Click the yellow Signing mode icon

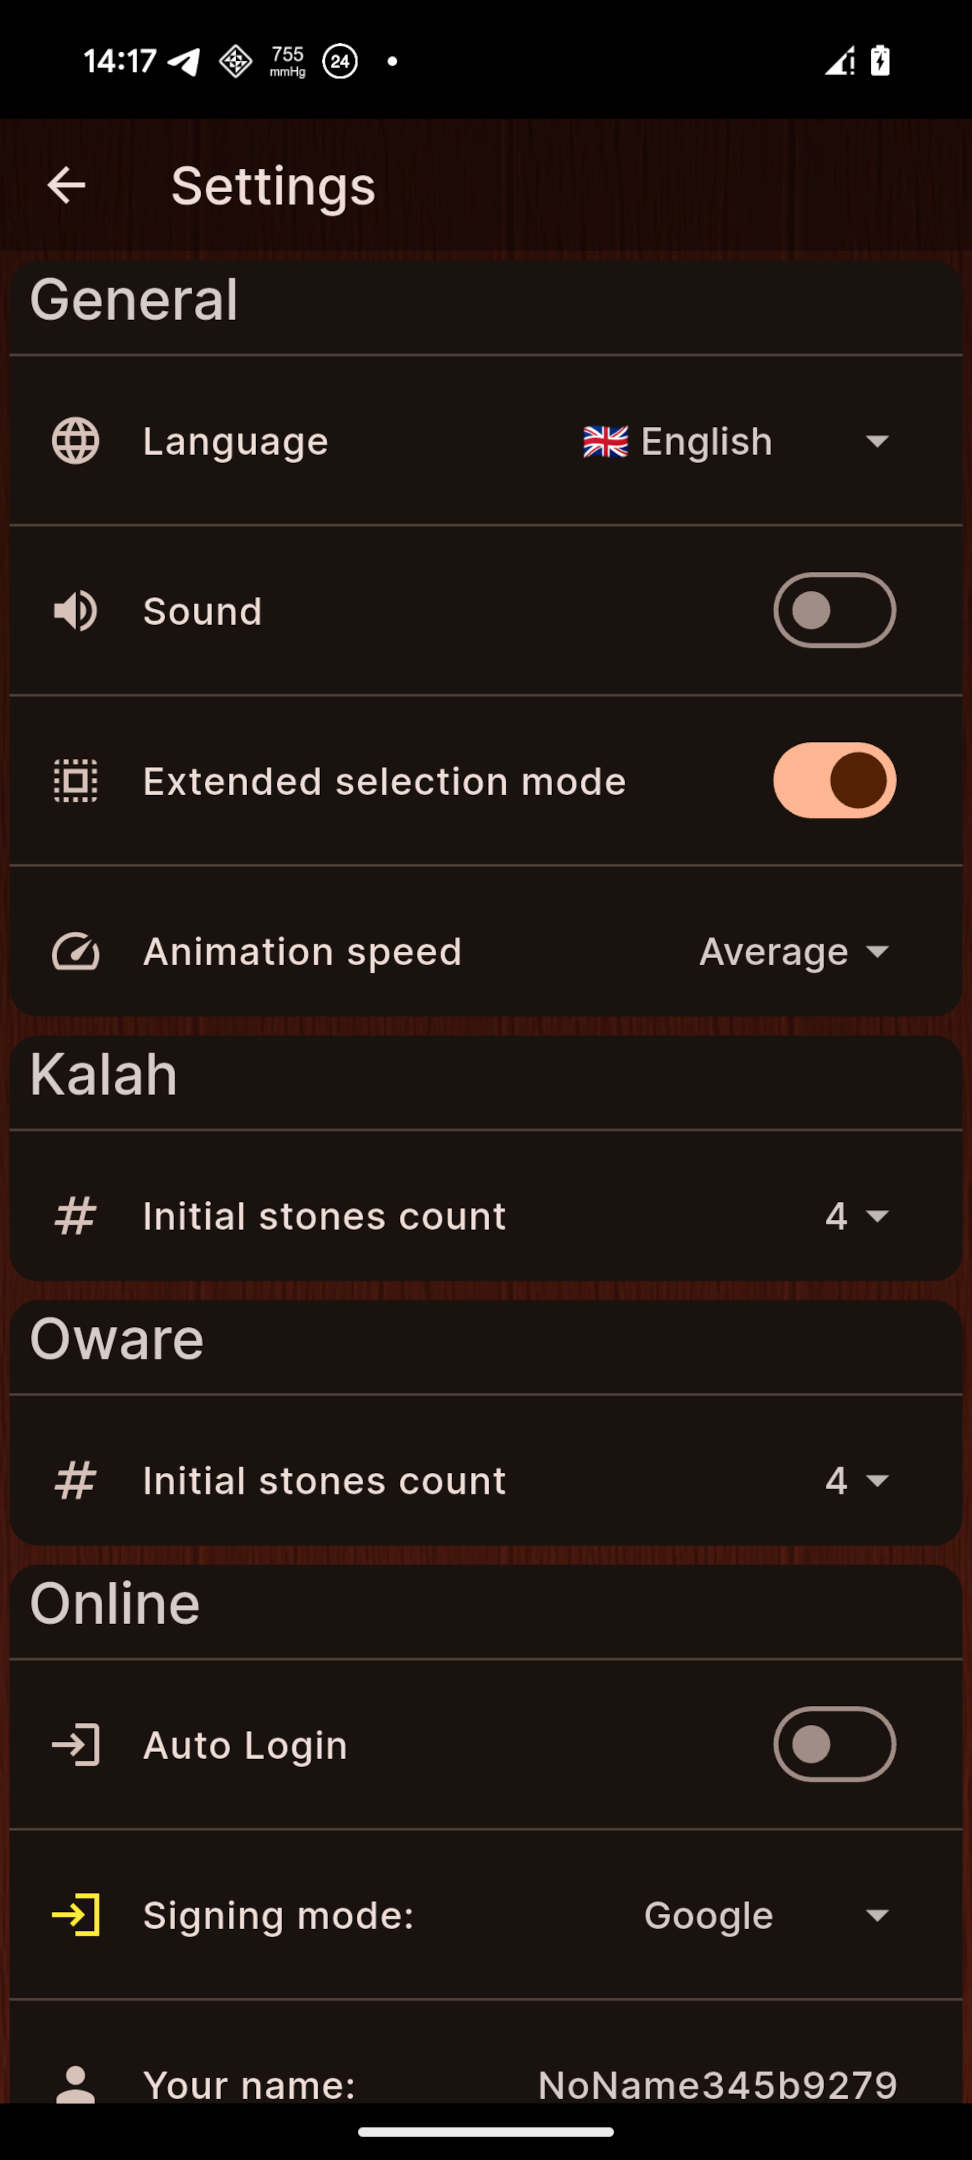[76, 1915]
